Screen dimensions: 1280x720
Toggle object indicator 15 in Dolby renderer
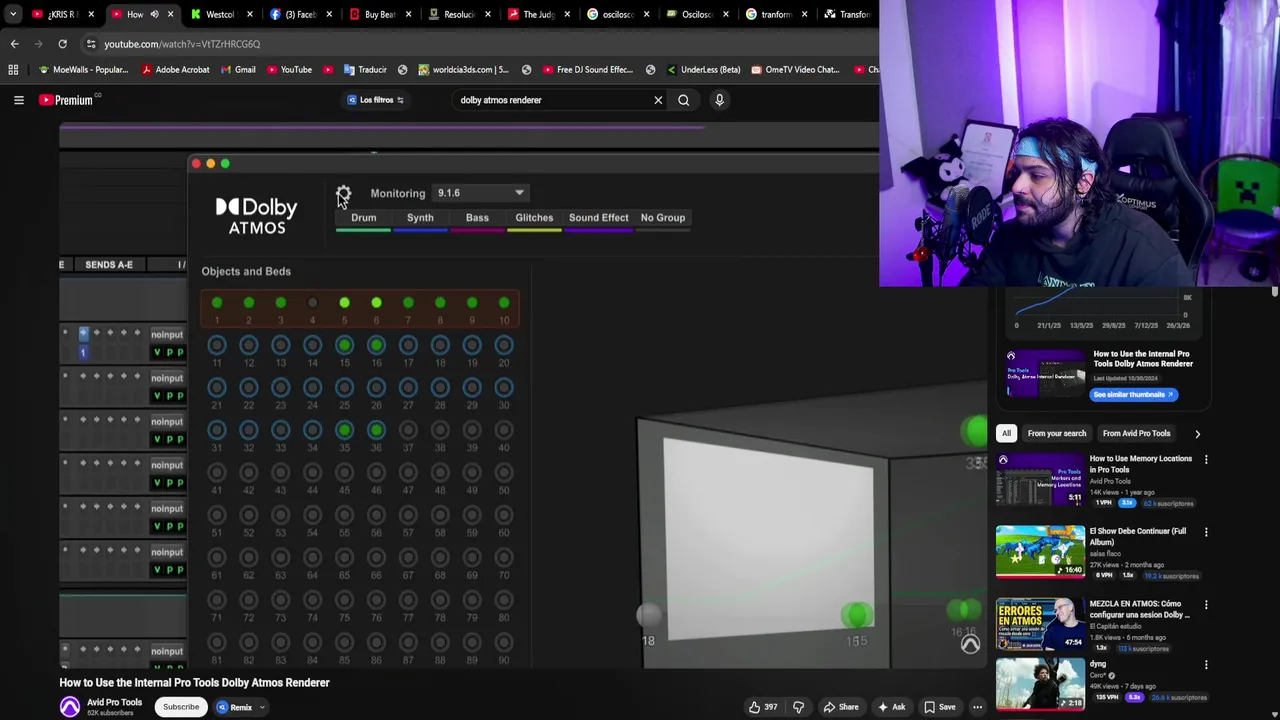(x=344, y=346)
